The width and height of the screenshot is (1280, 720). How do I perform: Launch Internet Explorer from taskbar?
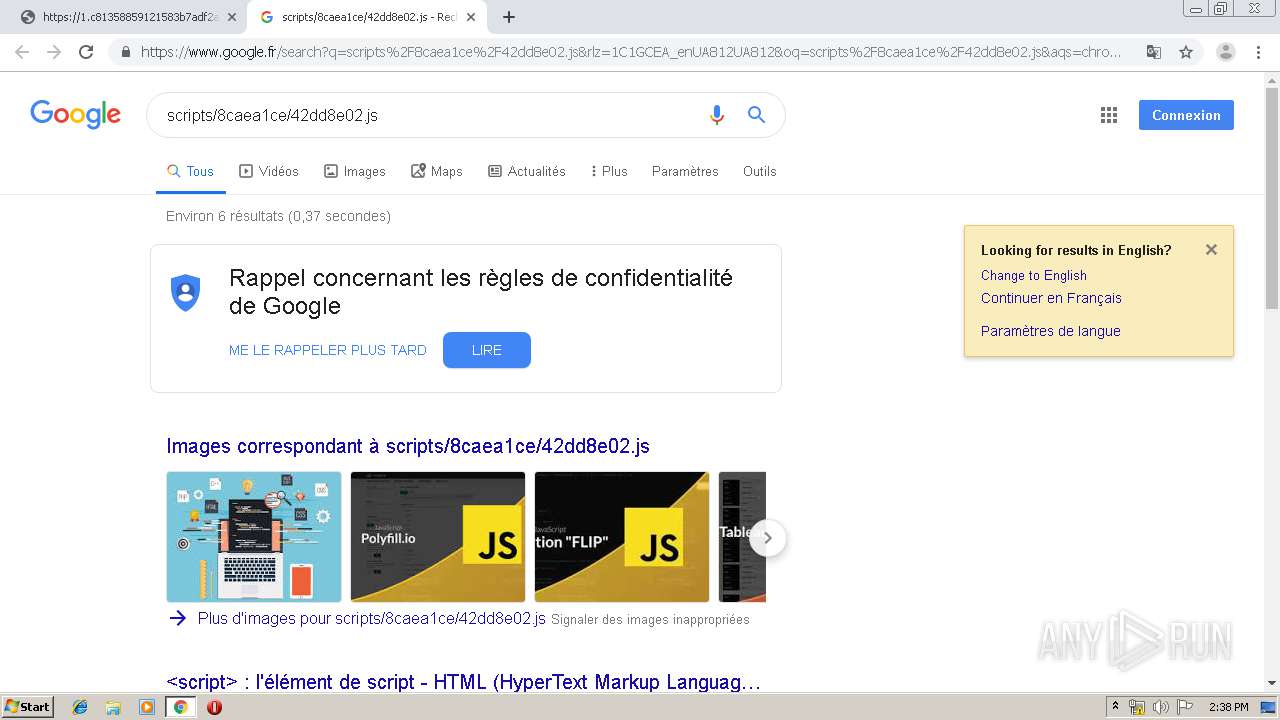click(80, 707)
